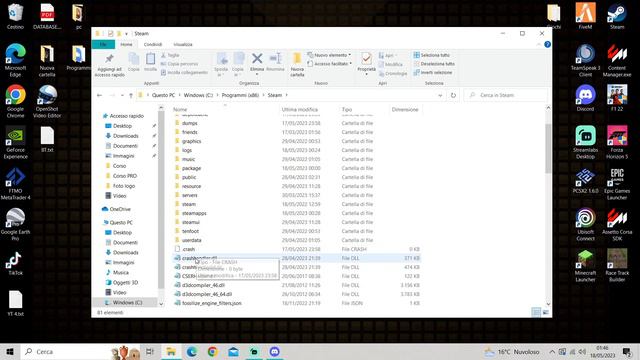Select Downloads under Accesso rapido
The width and height of the screenshot is (640, 360).
(125, 136)
